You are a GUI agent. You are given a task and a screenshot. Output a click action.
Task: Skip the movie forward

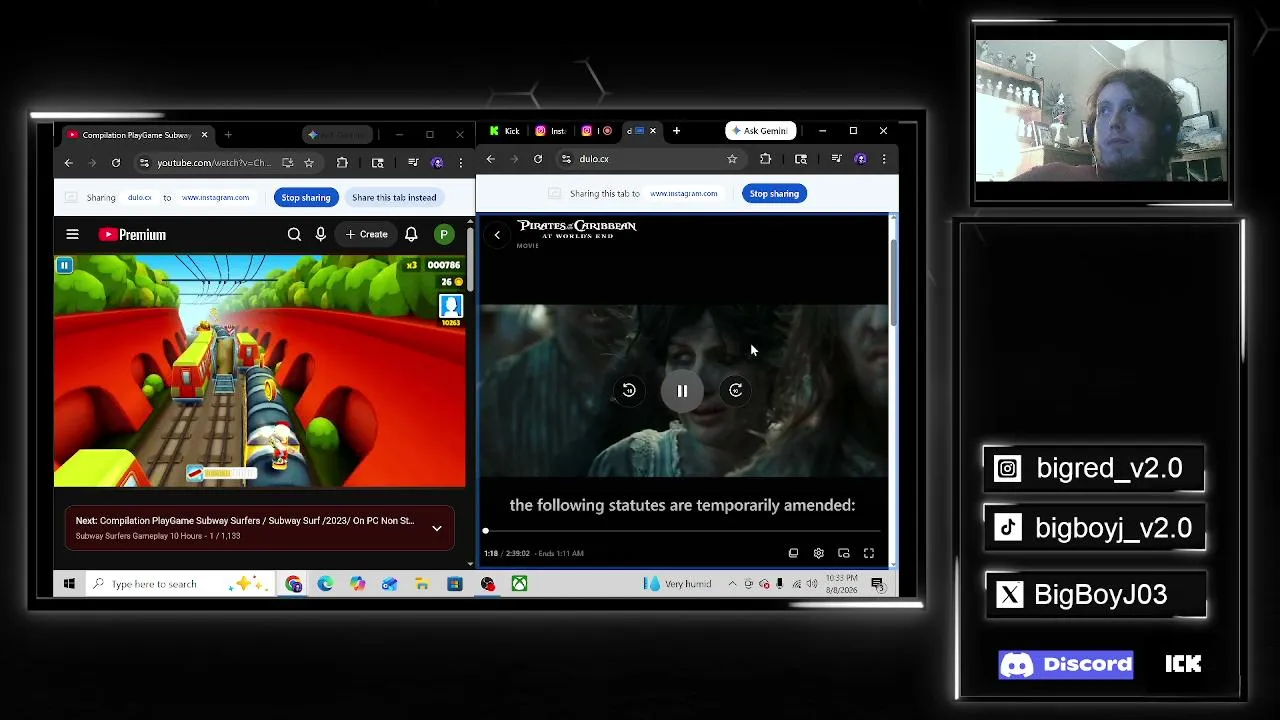click(x=735, y=391)
